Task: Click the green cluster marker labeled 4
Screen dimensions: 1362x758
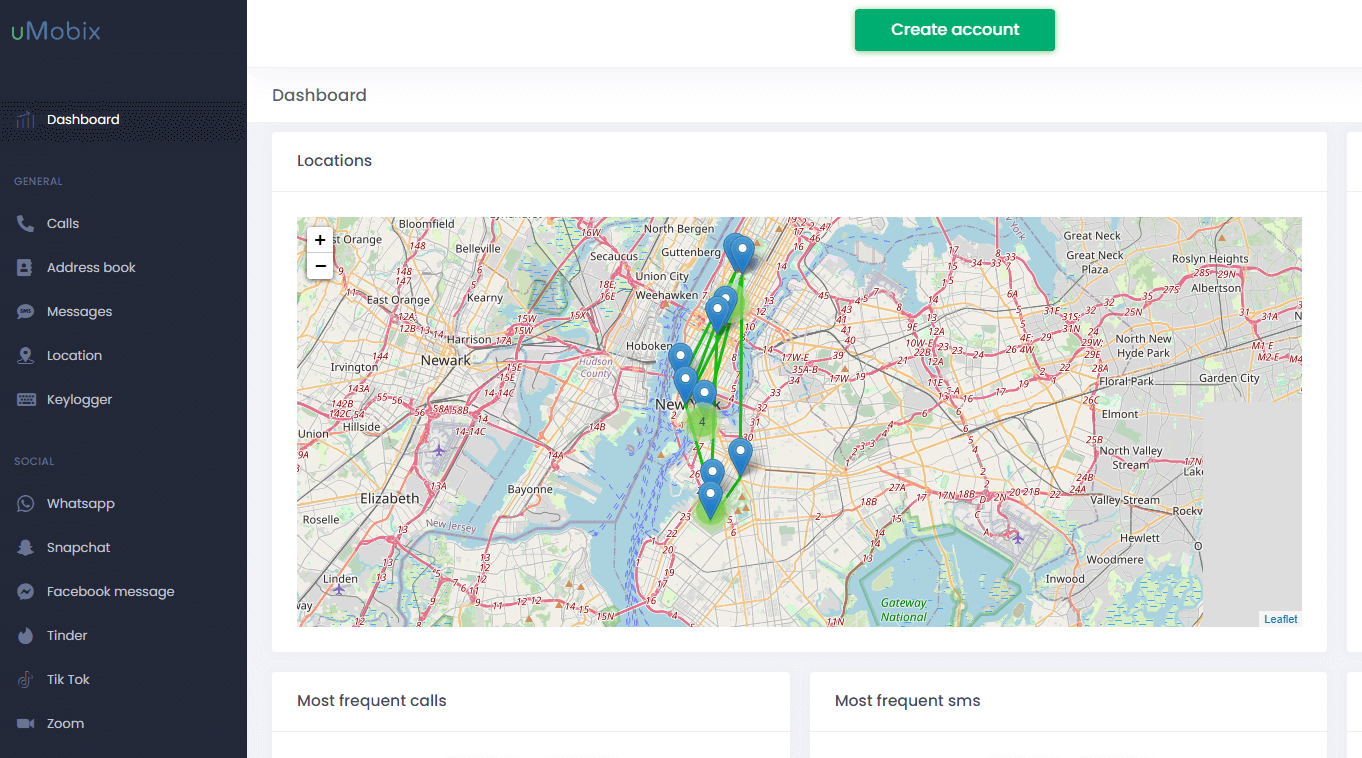Action: pyautogui.click(x=702, y=422)
